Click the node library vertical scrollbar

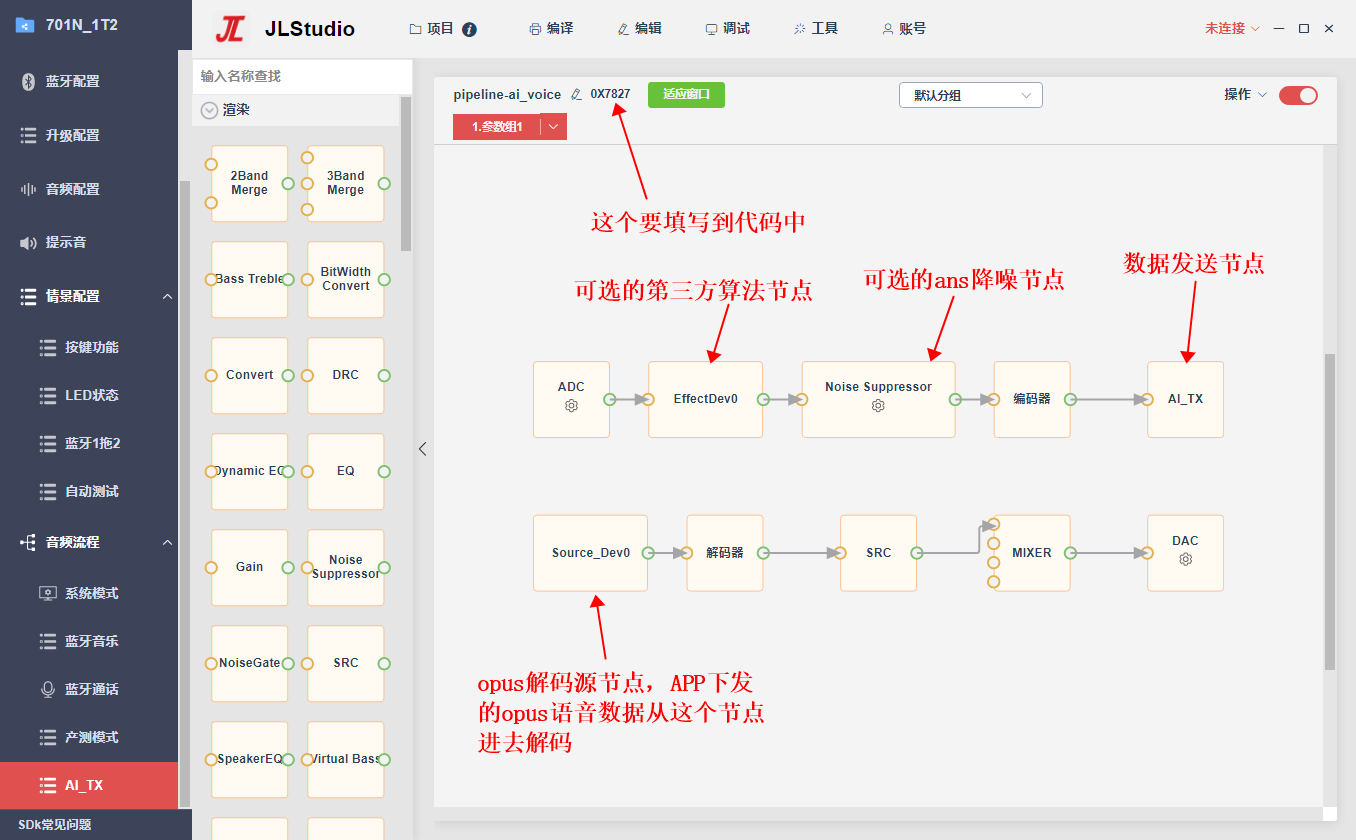pos(406,173)
